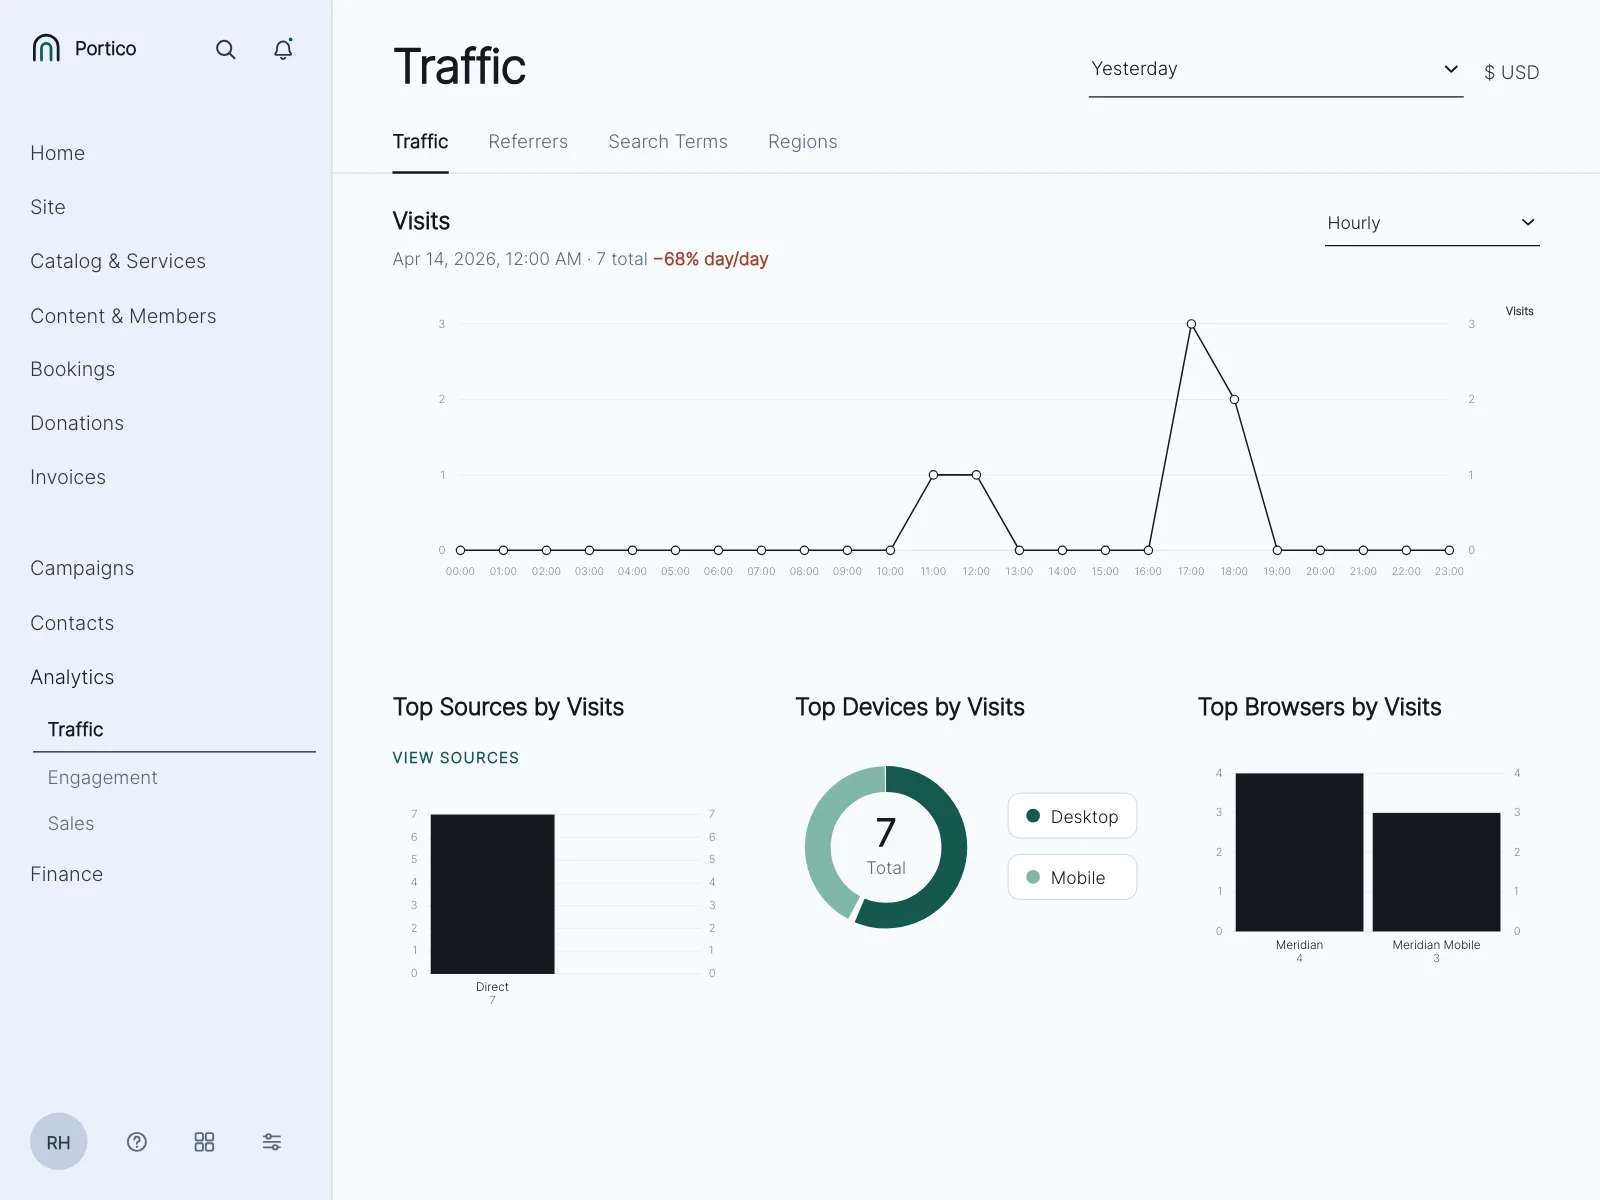Open Content & Members section

coord(123,316)
